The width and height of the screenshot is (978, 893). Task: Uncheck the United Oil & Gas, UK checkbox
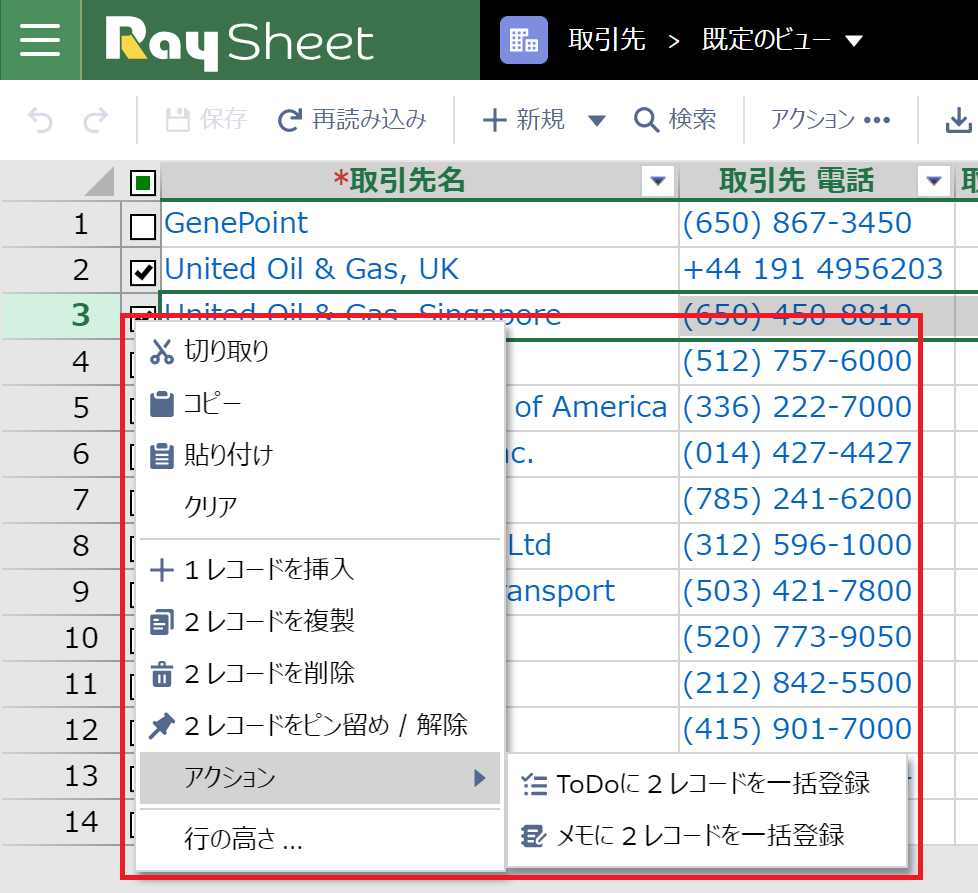click(143, 273)
